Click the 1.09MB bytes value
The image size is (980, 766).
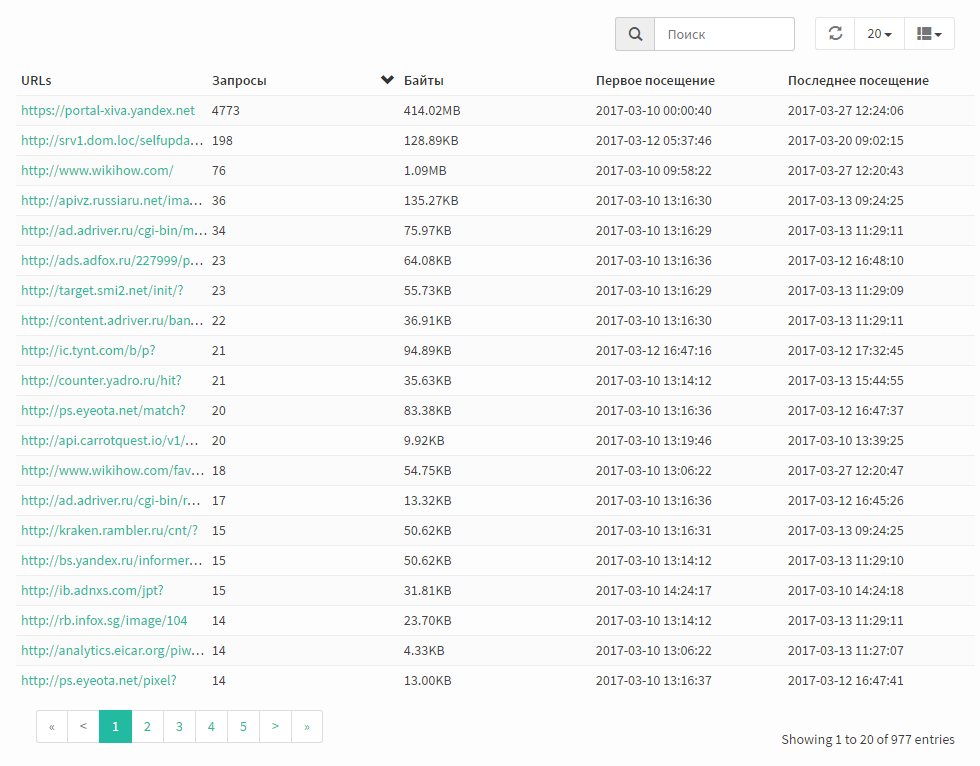coord(425,171)
